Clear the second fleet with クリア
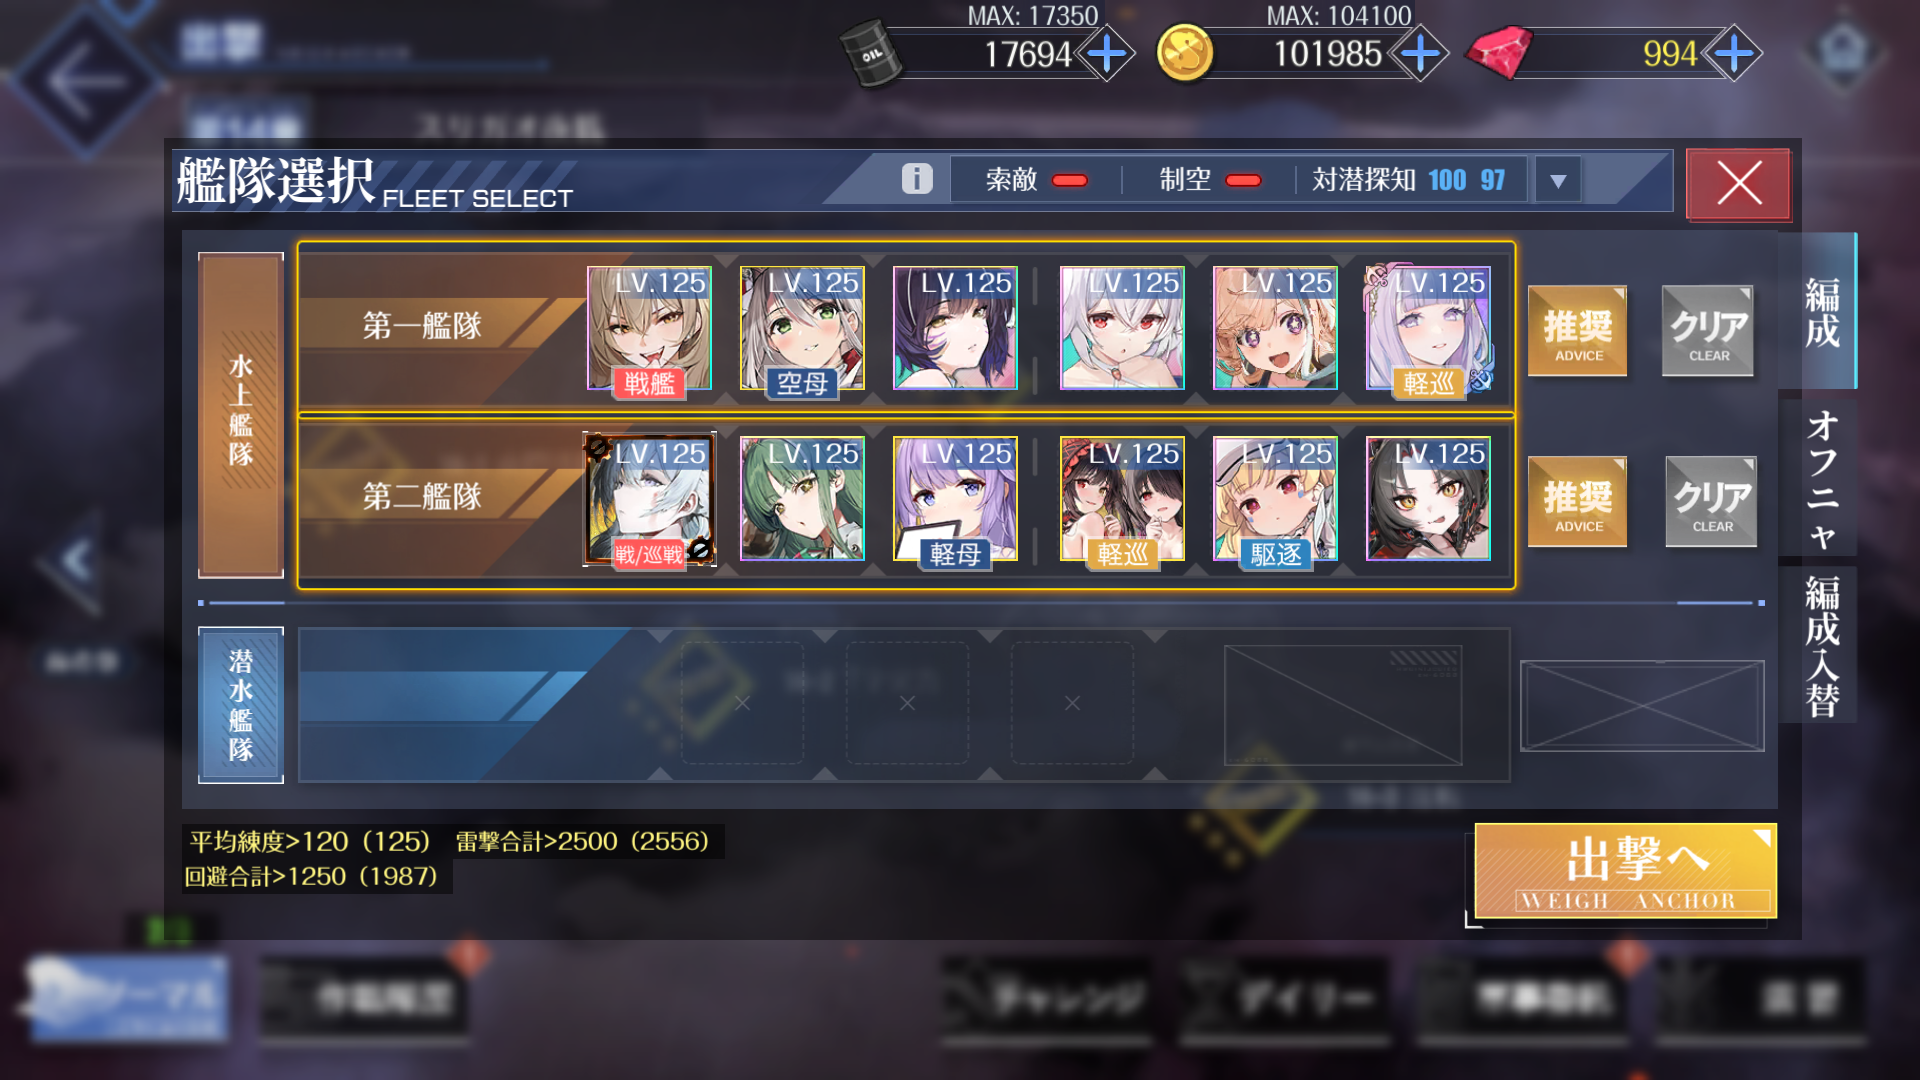This screenshot has height=1080, width=1920. pos(1711,502)
